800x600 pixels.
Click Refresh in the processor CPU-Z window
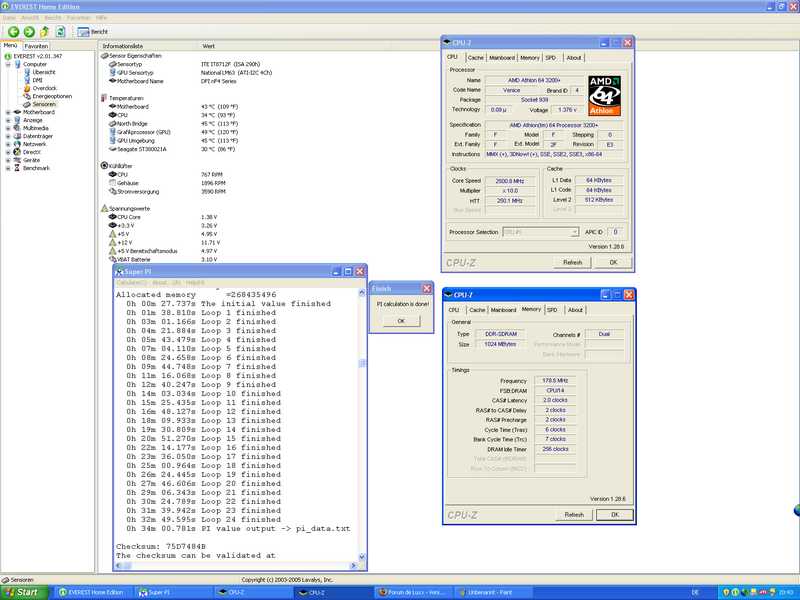[x=572, y=262]
